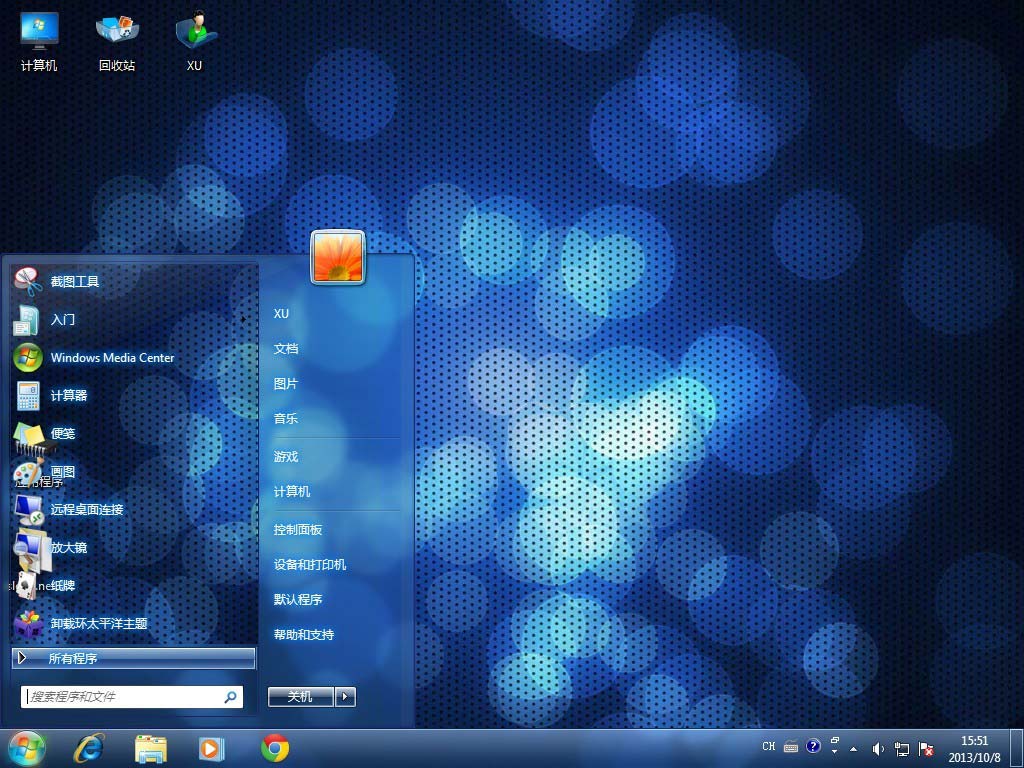Screen dimensions: 1024x768
Task: Open 便笺 (Sticky Notes)
Action: [63, 434]
